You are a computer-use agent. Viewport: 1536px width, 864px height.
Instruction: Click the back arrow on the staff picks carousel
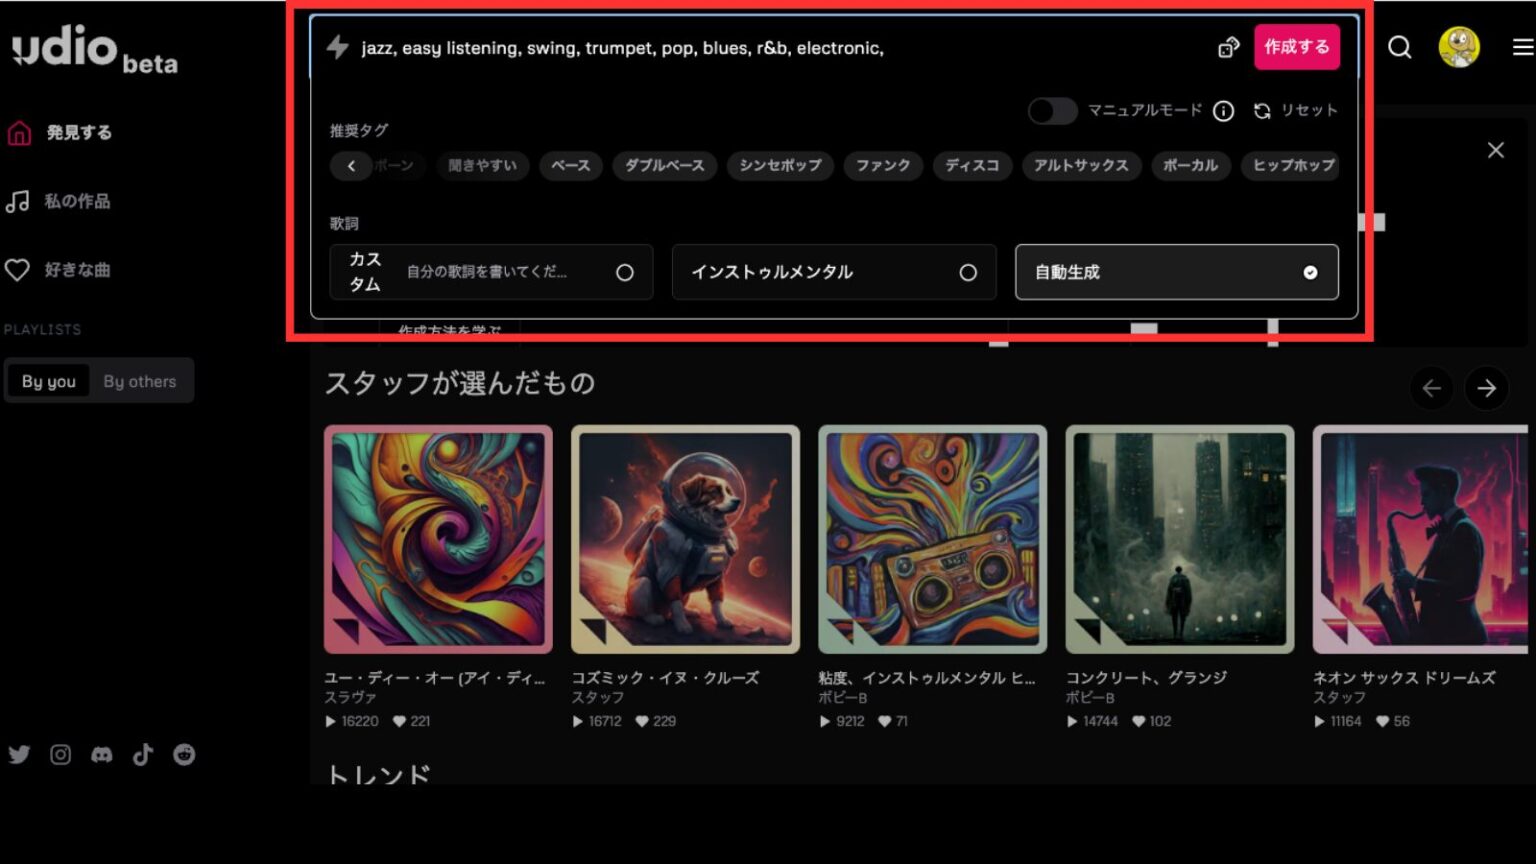point(1432,389)
